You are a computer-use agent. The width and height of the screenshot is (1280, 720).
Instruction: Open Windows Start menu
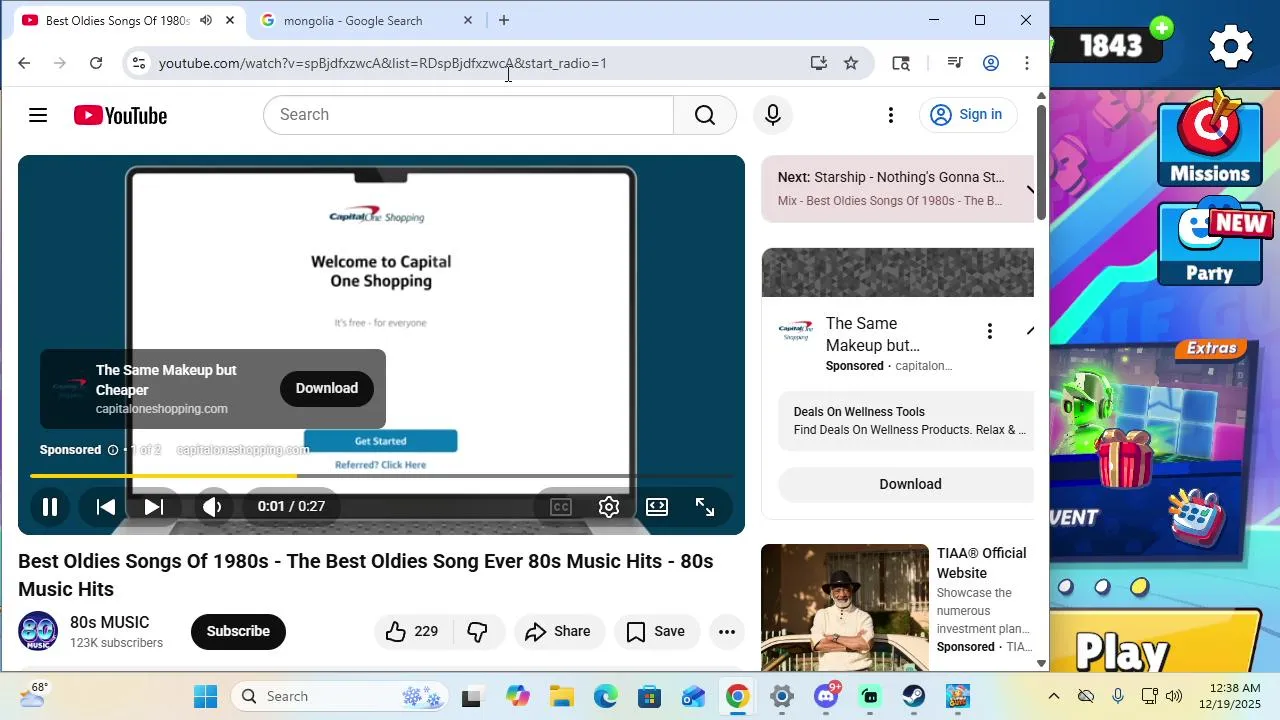pos(205,696)
